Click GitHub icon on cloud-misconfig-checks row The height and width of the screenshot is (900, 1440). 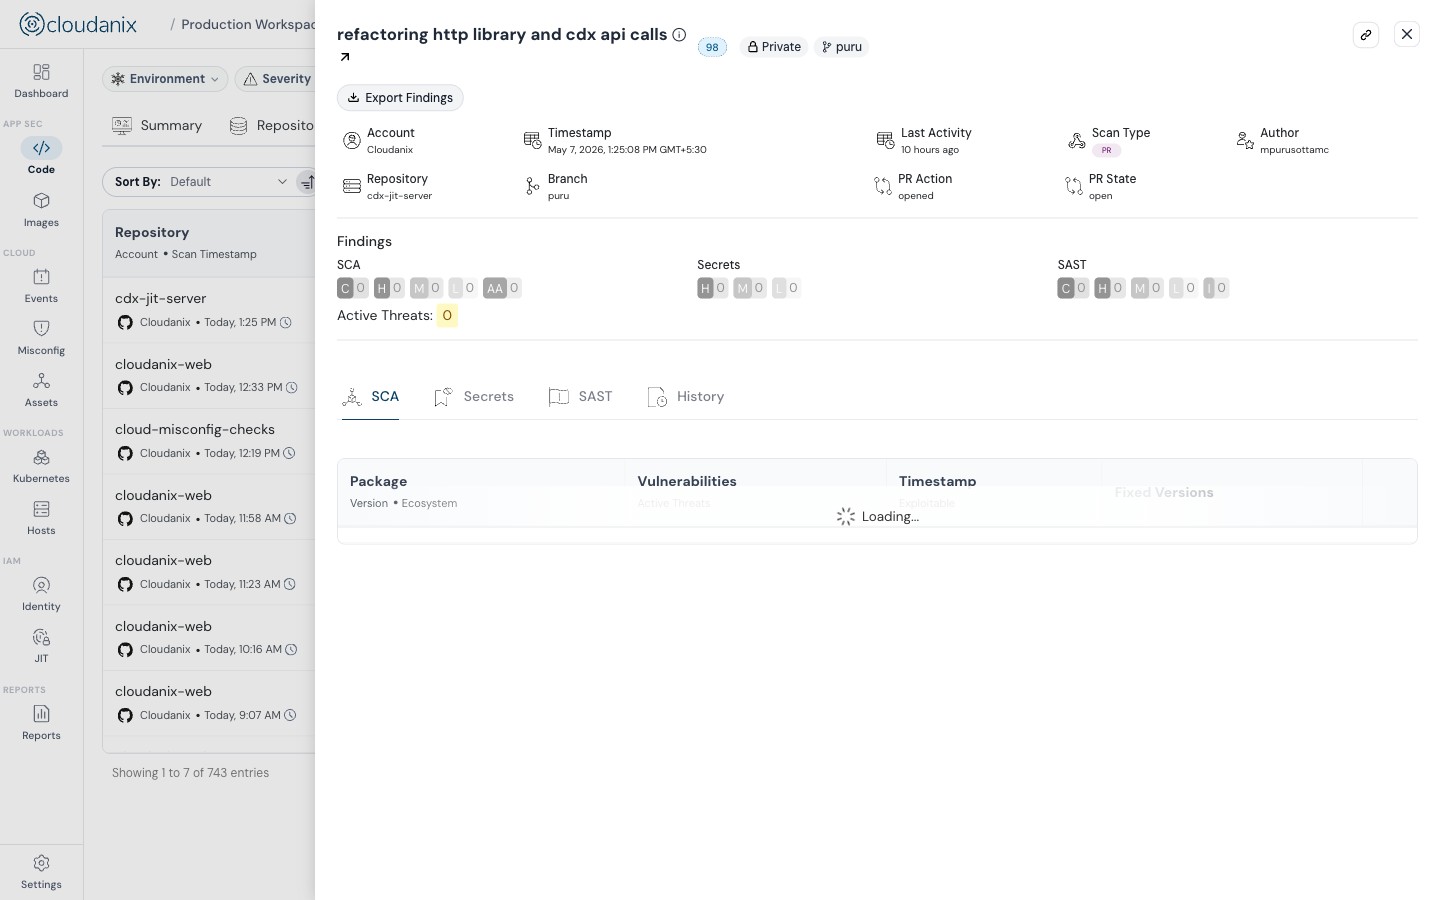(125, 453)
